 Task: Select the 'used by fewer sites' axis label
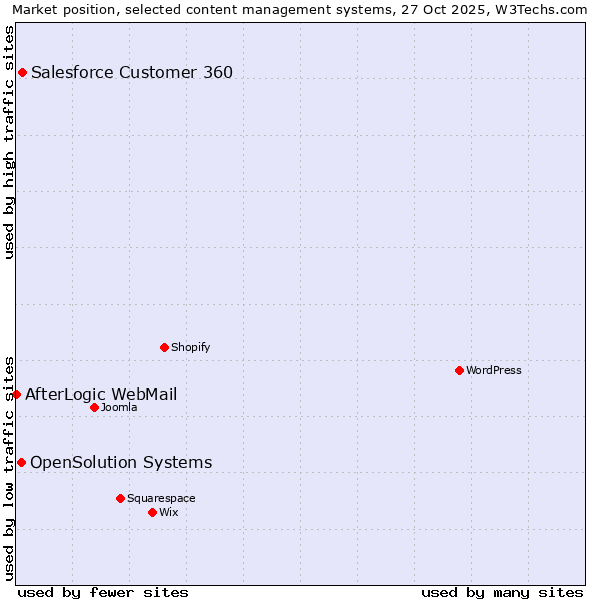coord(103,592)
